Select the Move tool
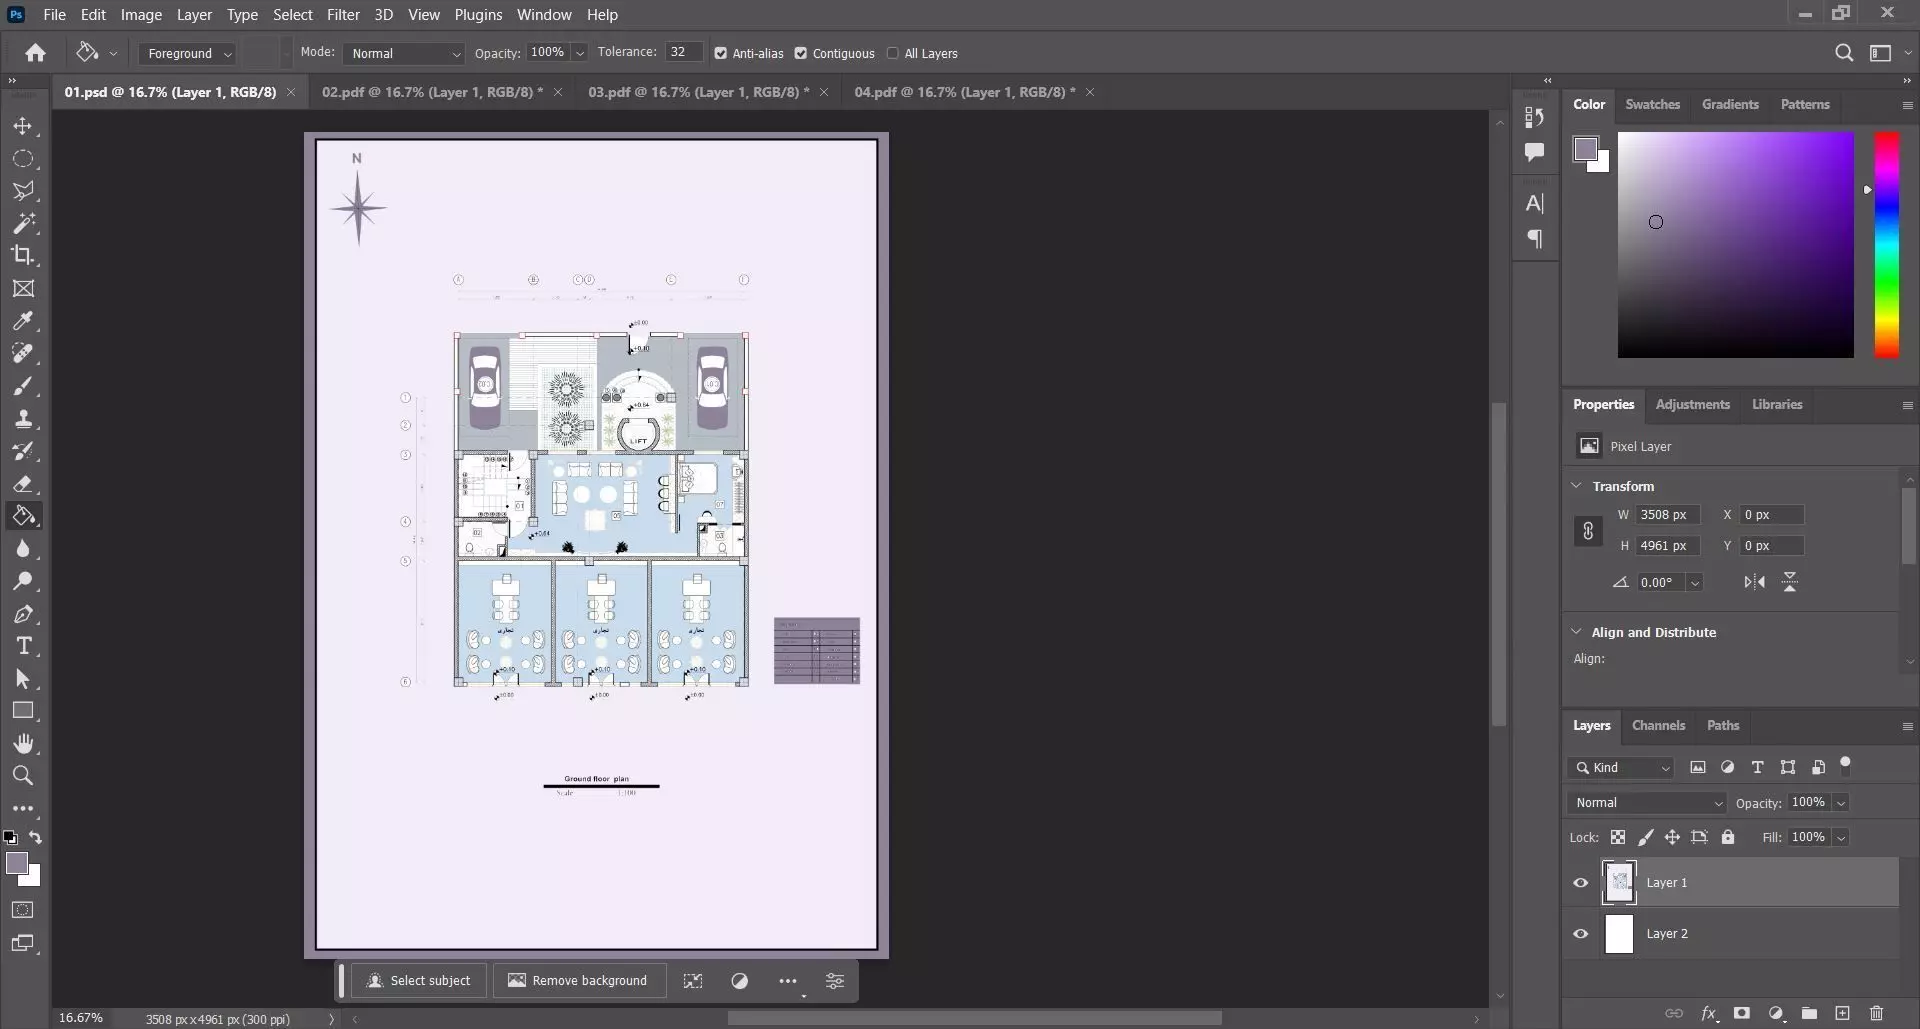 [23, 126]
